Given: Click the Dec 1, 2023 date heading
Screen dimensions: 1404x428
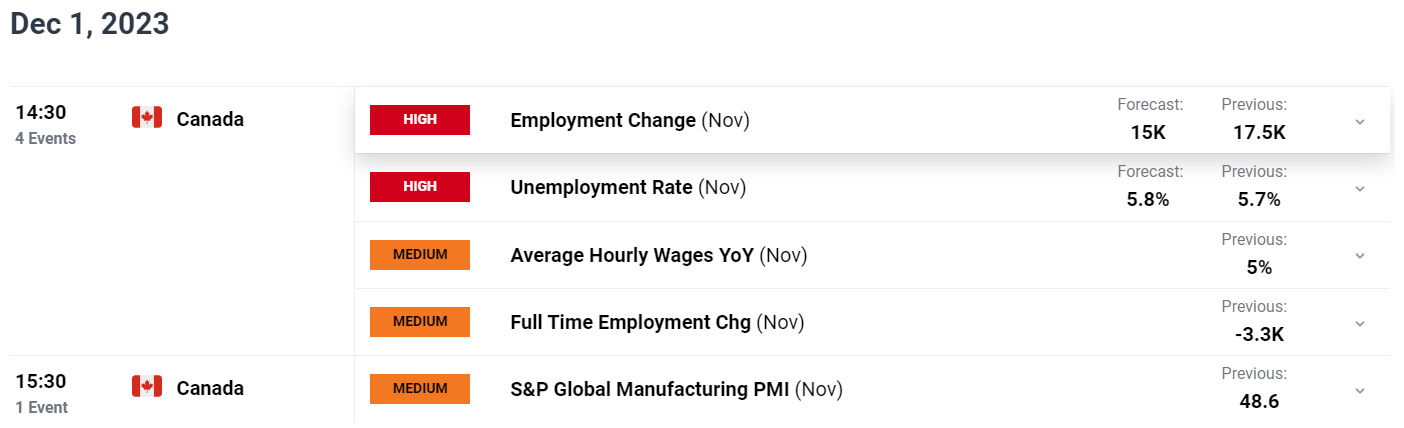Looking at the screenshot, I should [x=90, y=24].
